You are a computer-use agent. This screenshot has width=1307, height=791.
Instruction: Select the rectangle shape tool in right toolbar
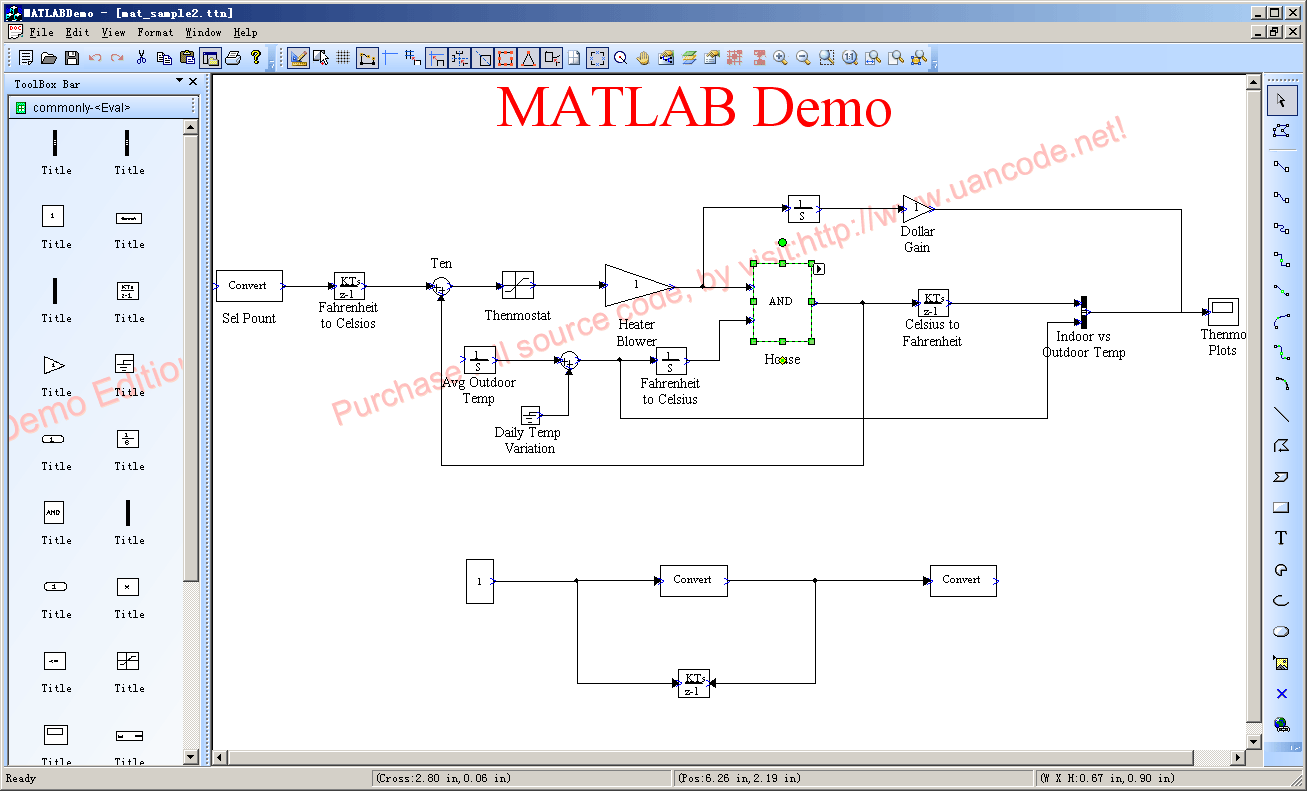coord(1281,508)
